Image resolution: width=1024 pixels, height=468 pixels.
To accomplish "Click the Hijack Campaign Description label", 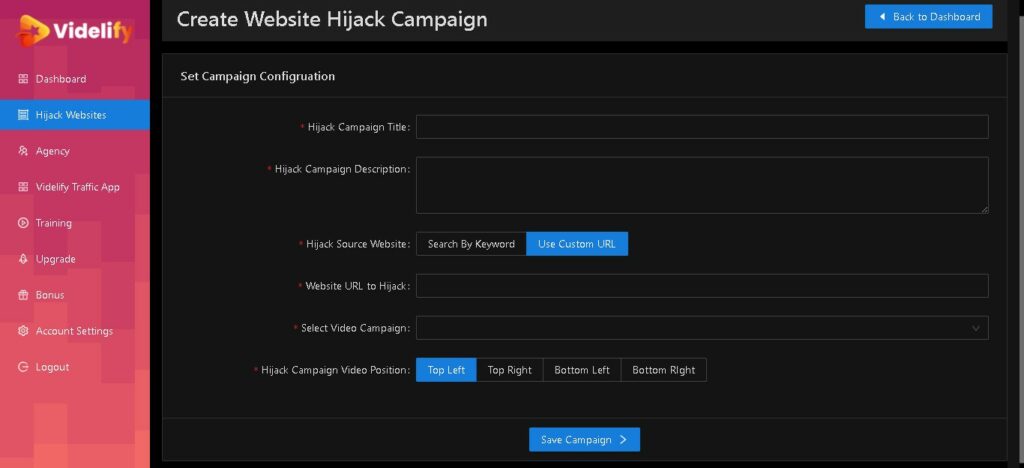I will click(342, 169).
